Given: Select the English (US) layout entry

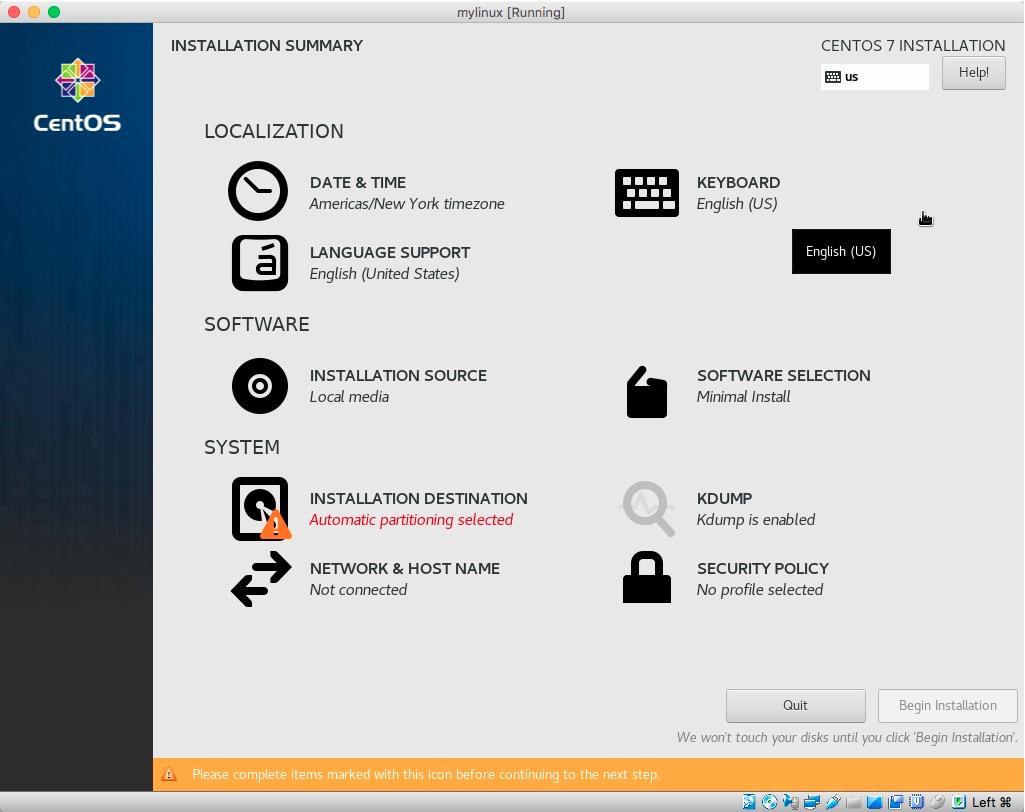Looking at the screenshot, I should tap(840, 251).
